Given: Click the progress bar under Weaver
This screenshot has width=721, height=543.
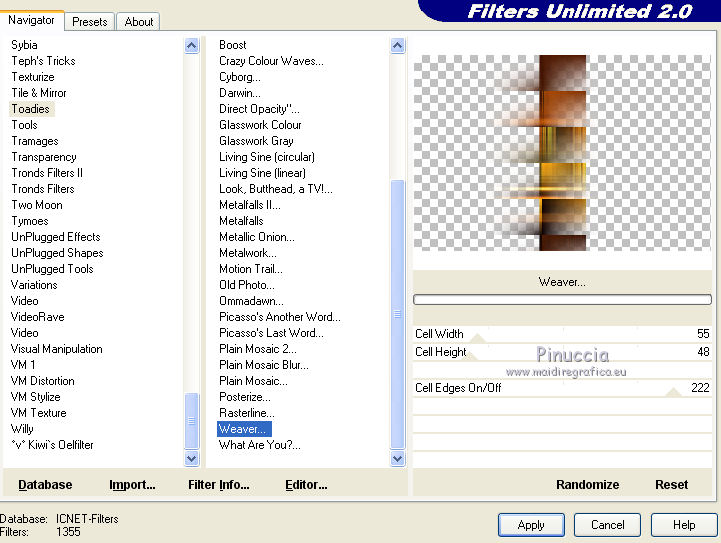Looking at the screenshot, I should 562,300.
